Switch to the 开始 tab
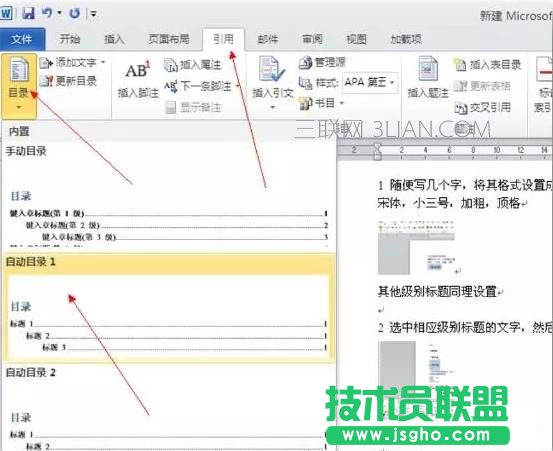553x451 pixels. coord(70,39)
